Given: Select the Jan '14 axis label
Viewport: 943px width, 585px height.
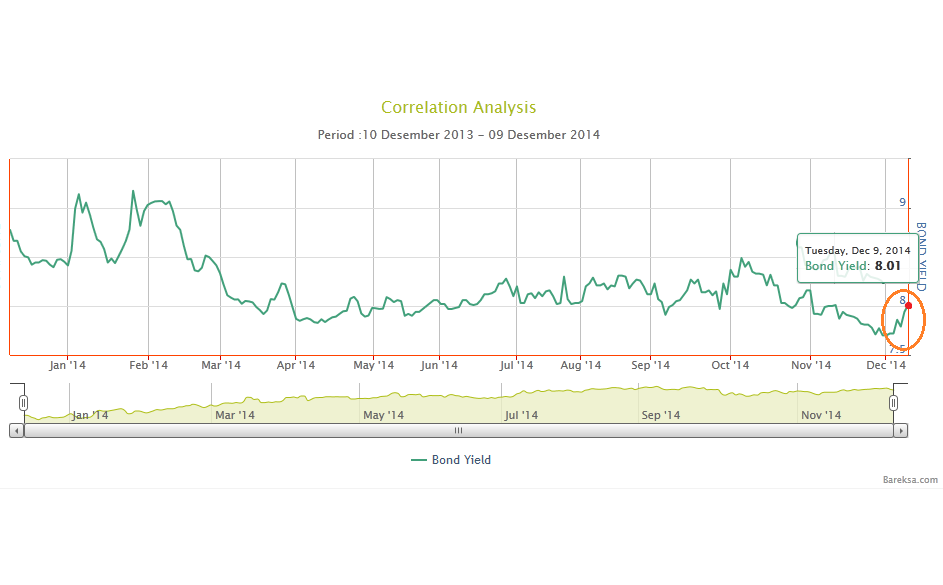Looking at the screenshot, I should [66, 365].
